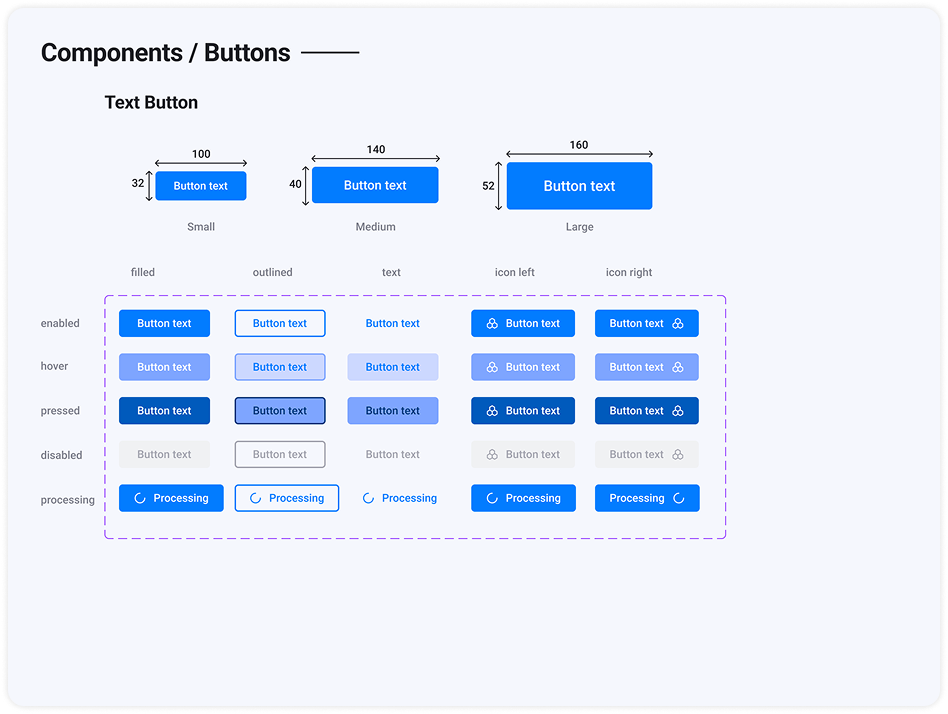This screenshot has width=948, height=714.
Task: Click the height value 32
Action: coord(138,183)
